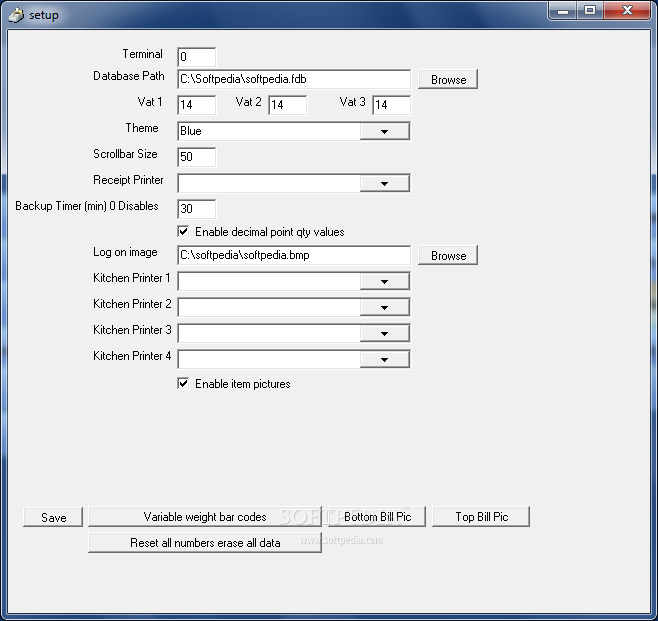
Task: Click the Database Path label
Action: (128, 76)
